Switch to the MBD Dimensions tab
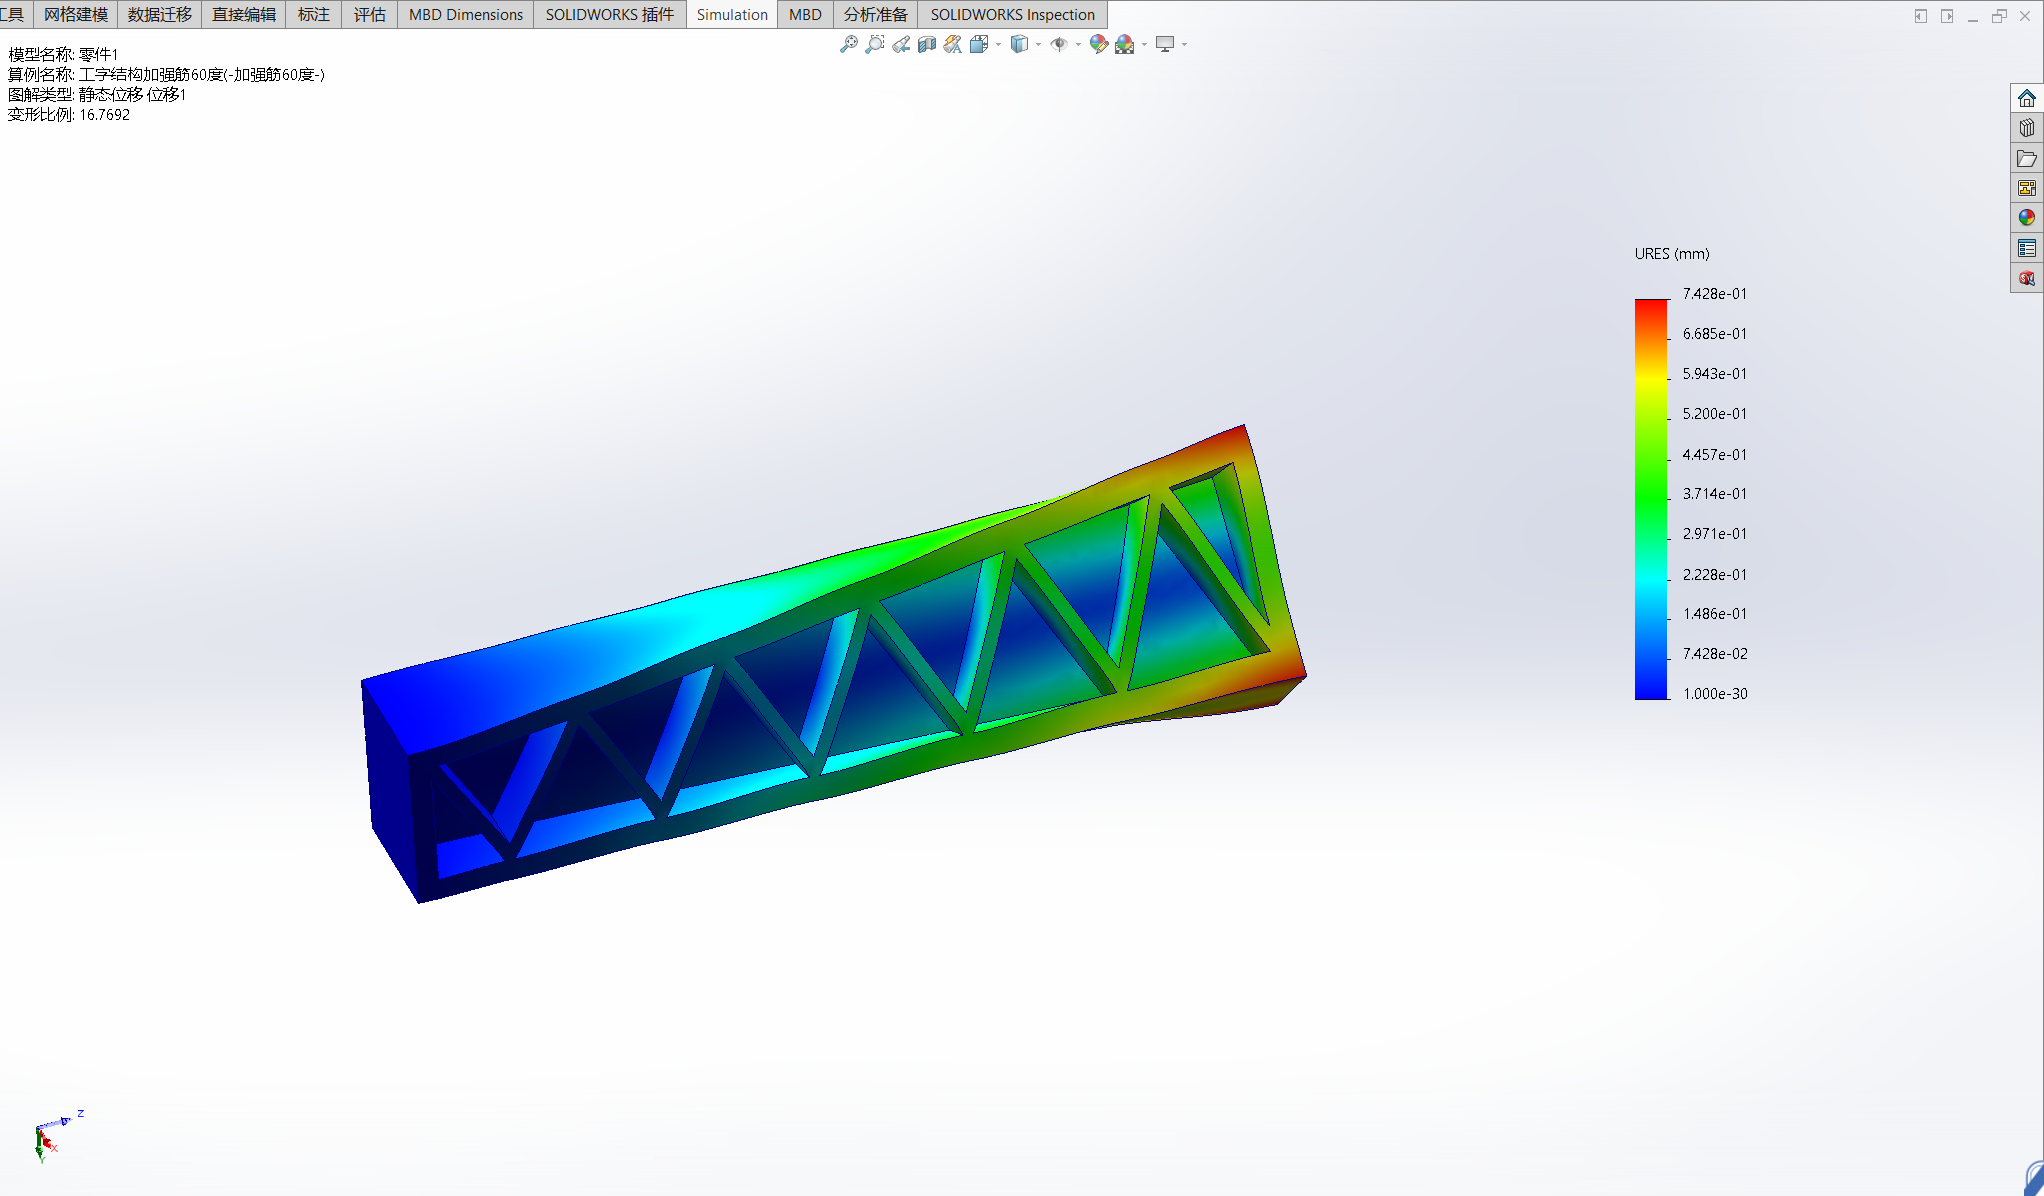2044x1196 pixels. (465, 14)
